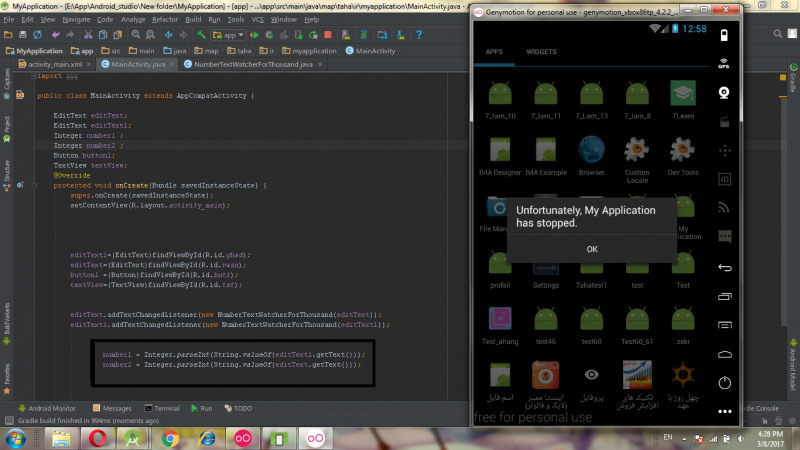
Task: Click Genymotion battery widget icon
Action: point(724,35)
